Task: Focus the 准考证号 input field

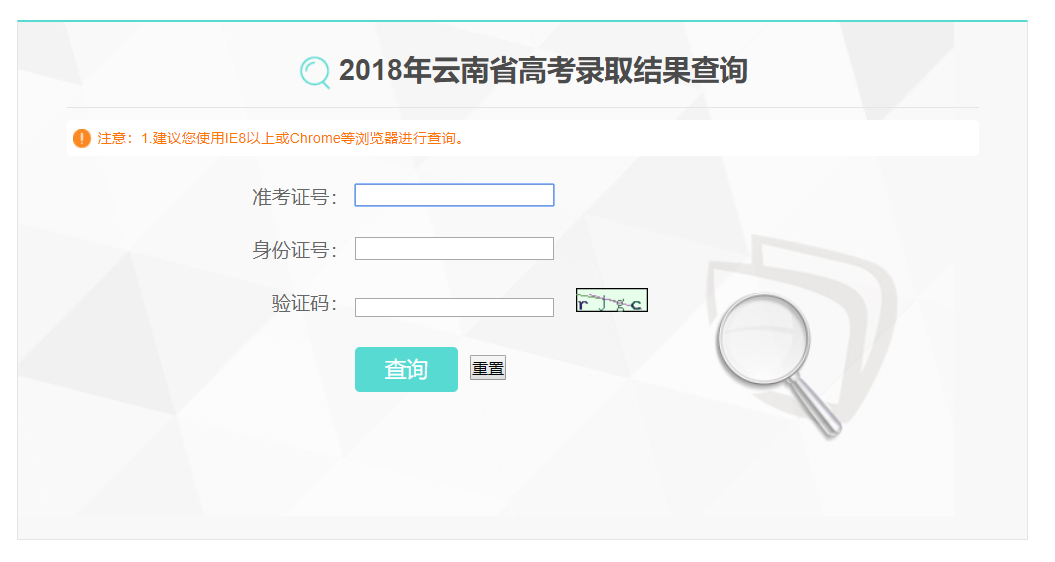Action: (454, 195)
